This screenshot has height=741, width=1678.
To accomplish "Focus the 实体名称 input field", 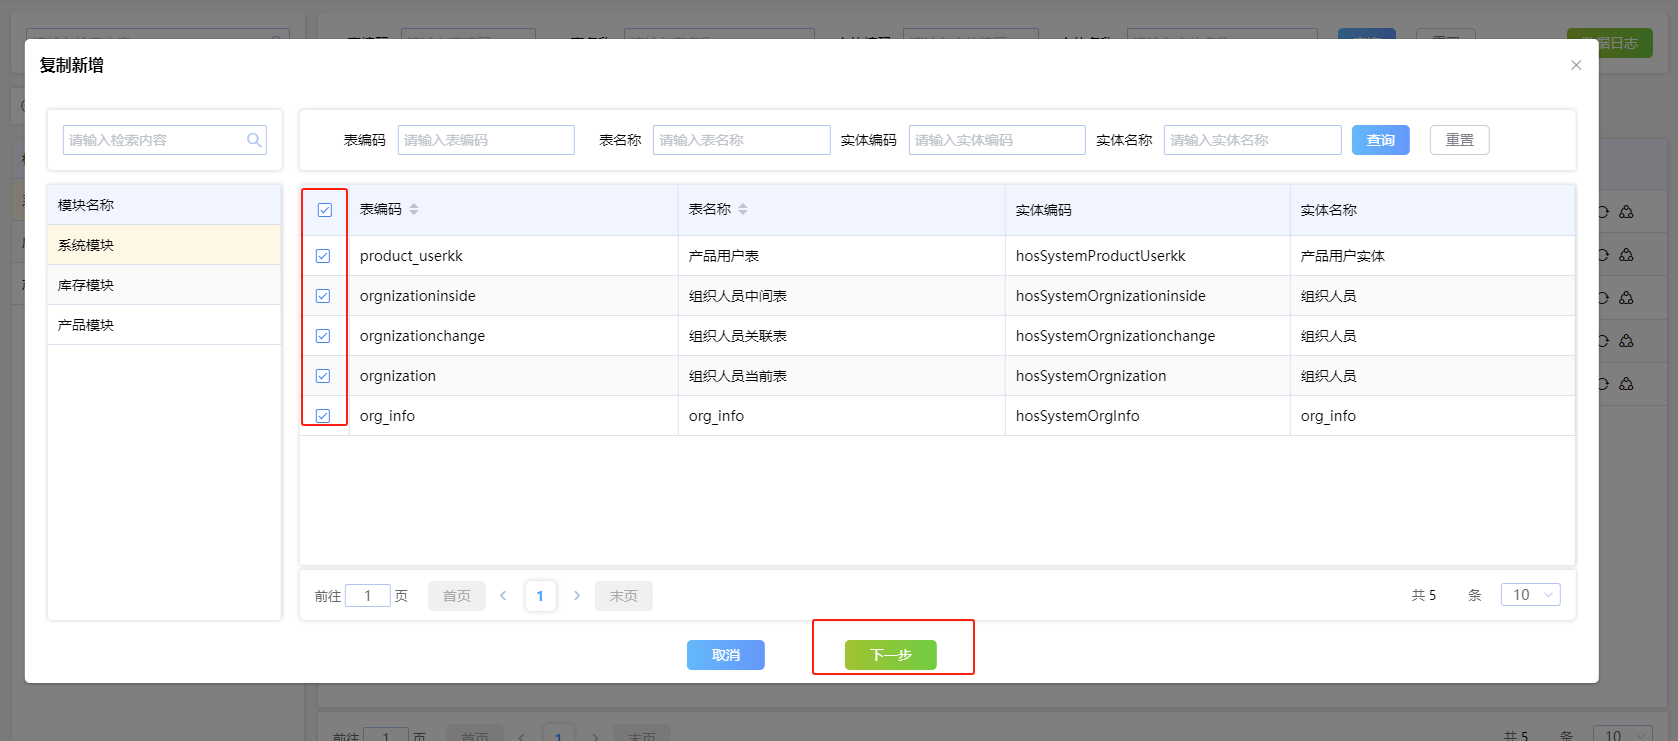I will (1252, 140).
